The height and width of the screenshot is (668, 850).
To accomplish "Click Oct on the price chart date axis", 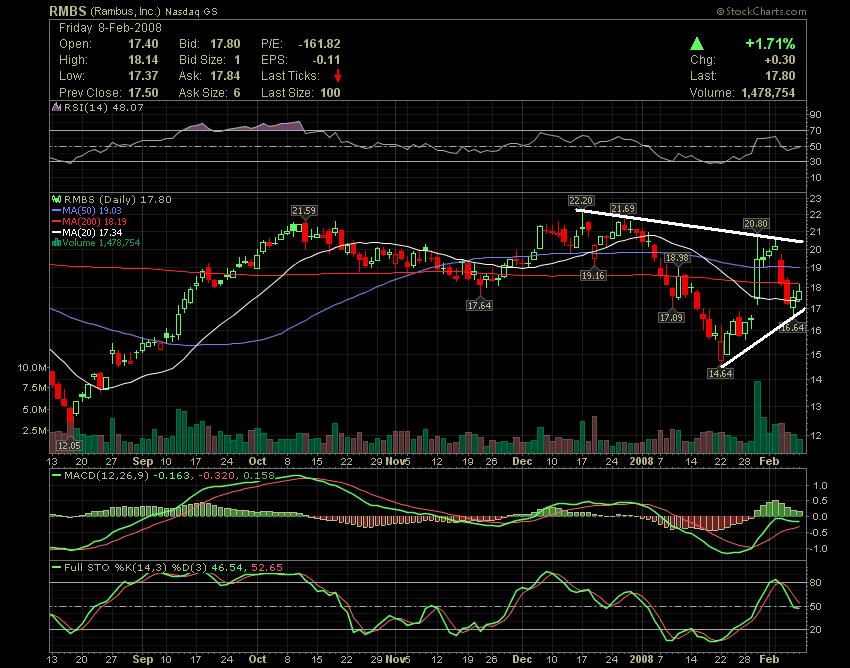I will [x=257, y=461].
